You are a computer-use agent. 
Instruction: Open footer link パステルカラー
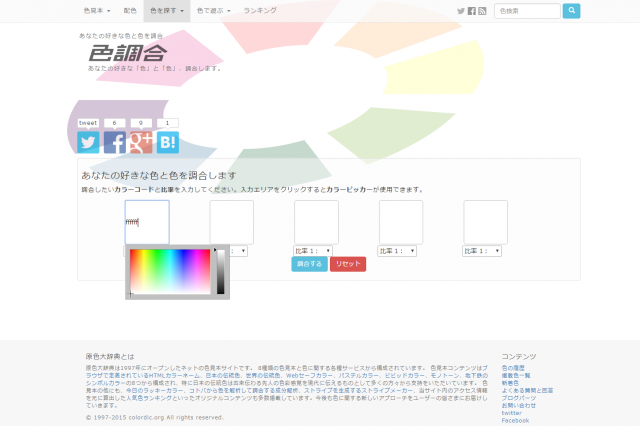[x=359, y=375]
